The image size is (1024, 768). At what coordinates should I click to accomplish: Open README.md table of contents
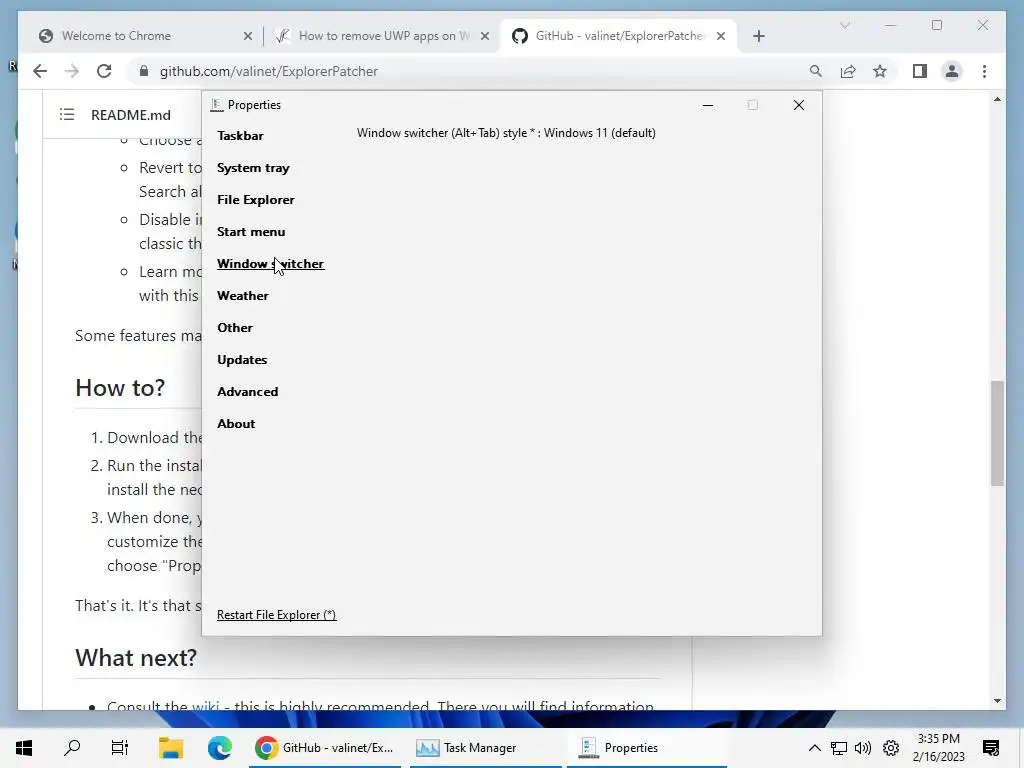[x=67, y=115]
